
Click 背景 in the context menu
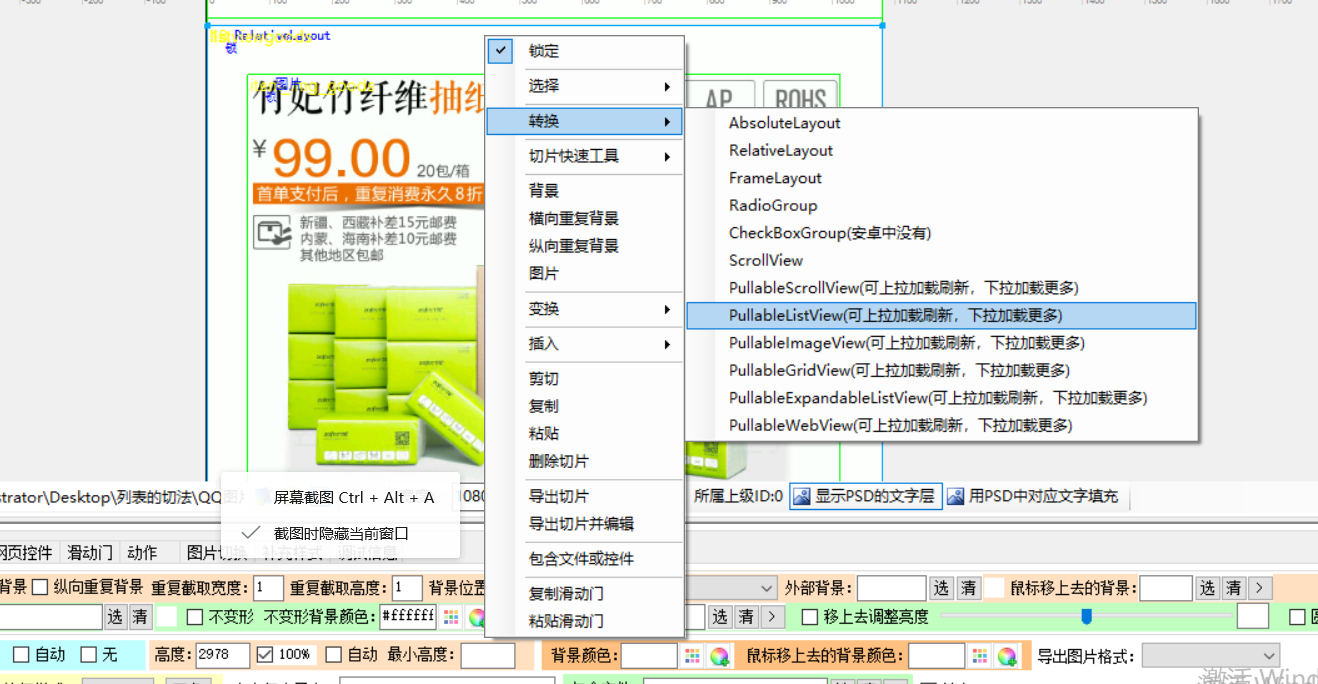[x=584, y=191]
